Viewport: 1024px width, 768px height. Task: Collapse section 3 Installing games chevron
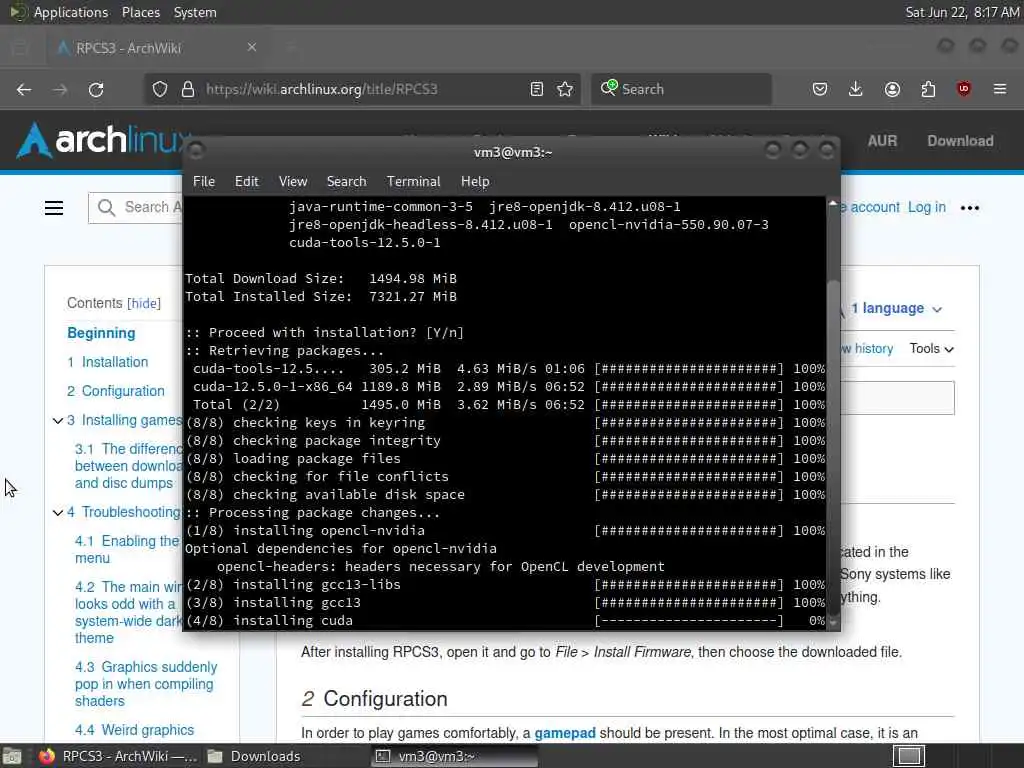[58, 421]
